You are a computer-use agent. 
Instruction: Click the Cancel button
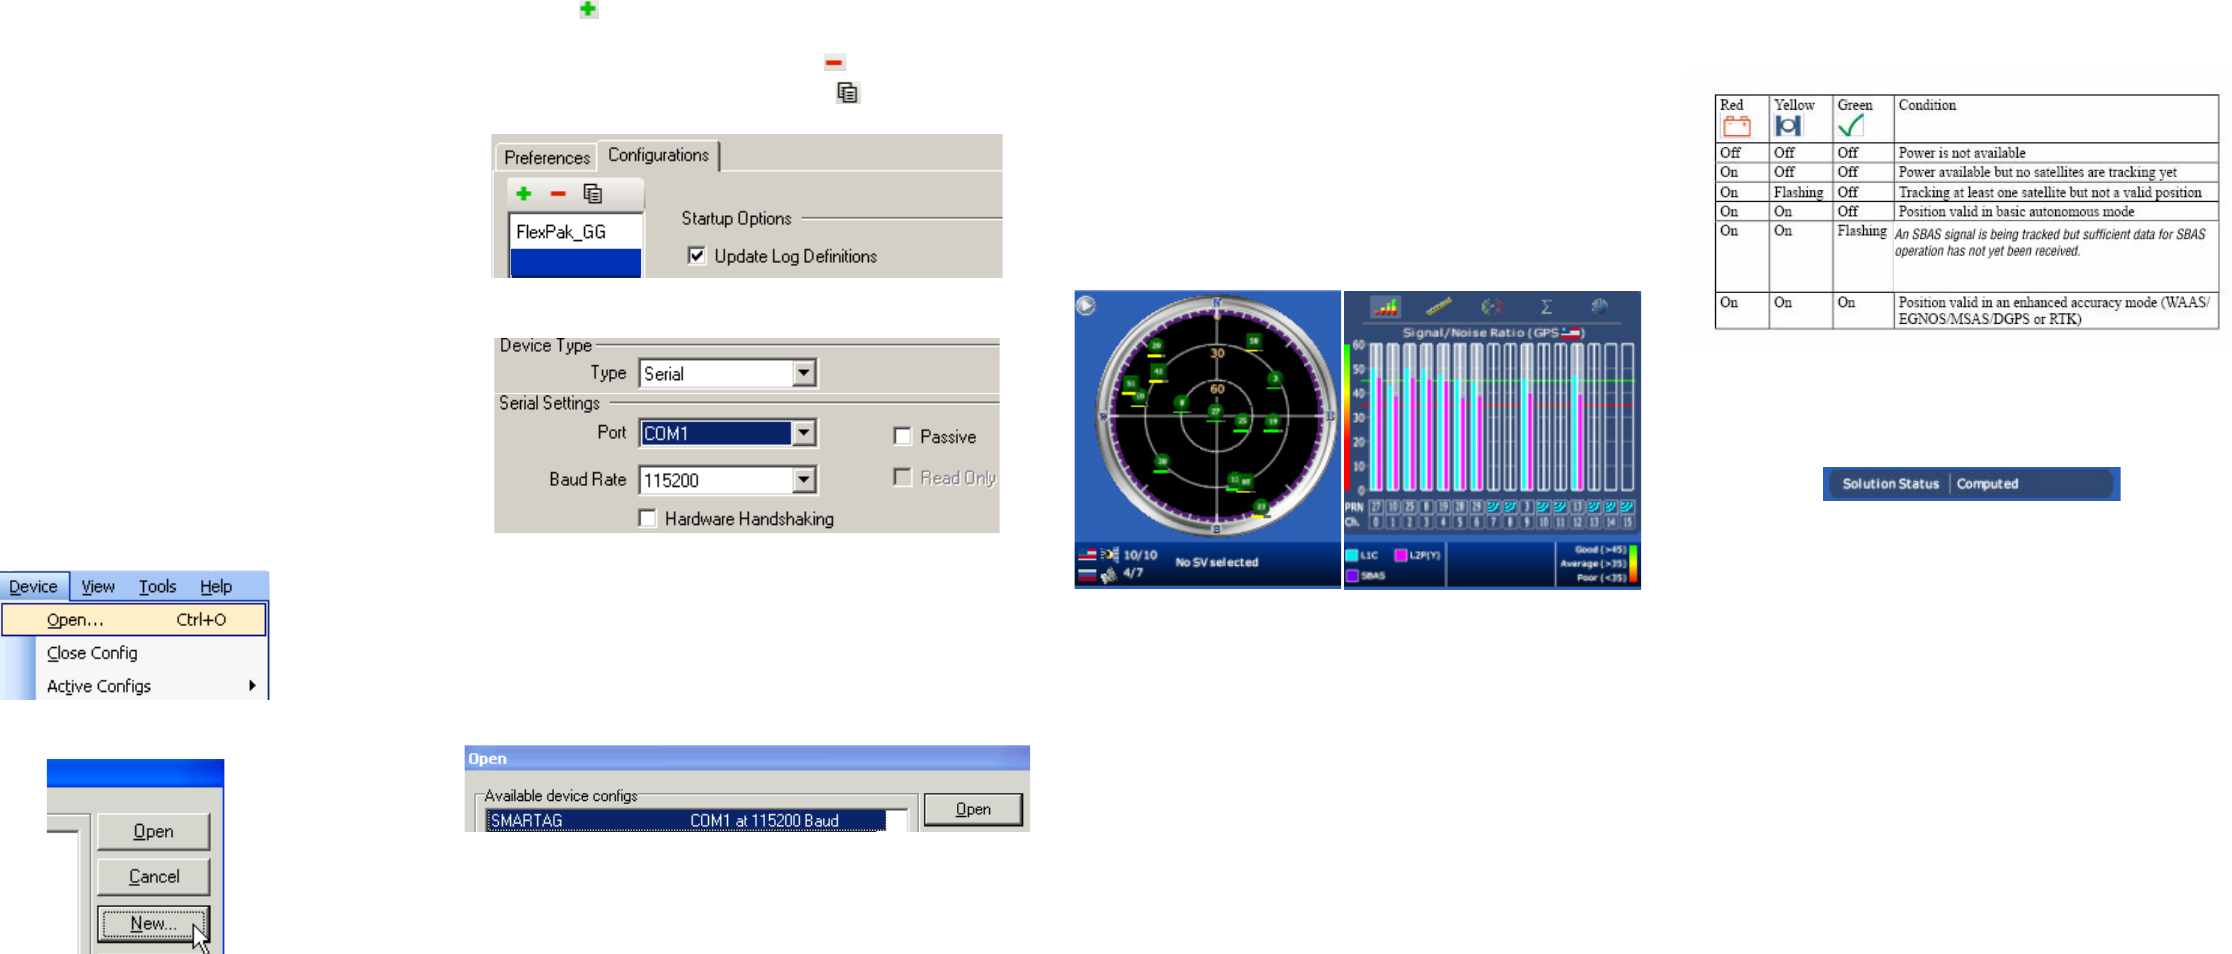(153, 876)
